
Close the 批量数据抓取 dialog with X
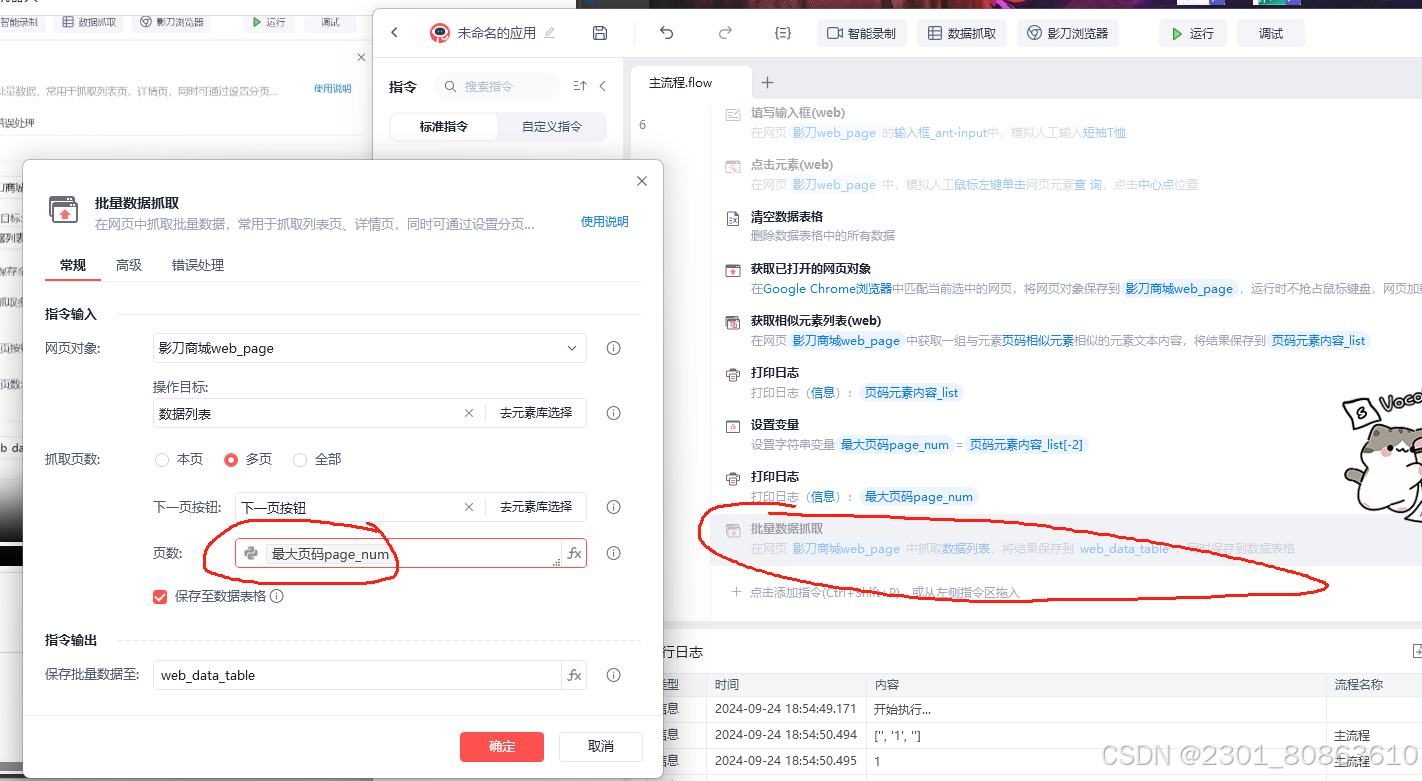point(642,181)
